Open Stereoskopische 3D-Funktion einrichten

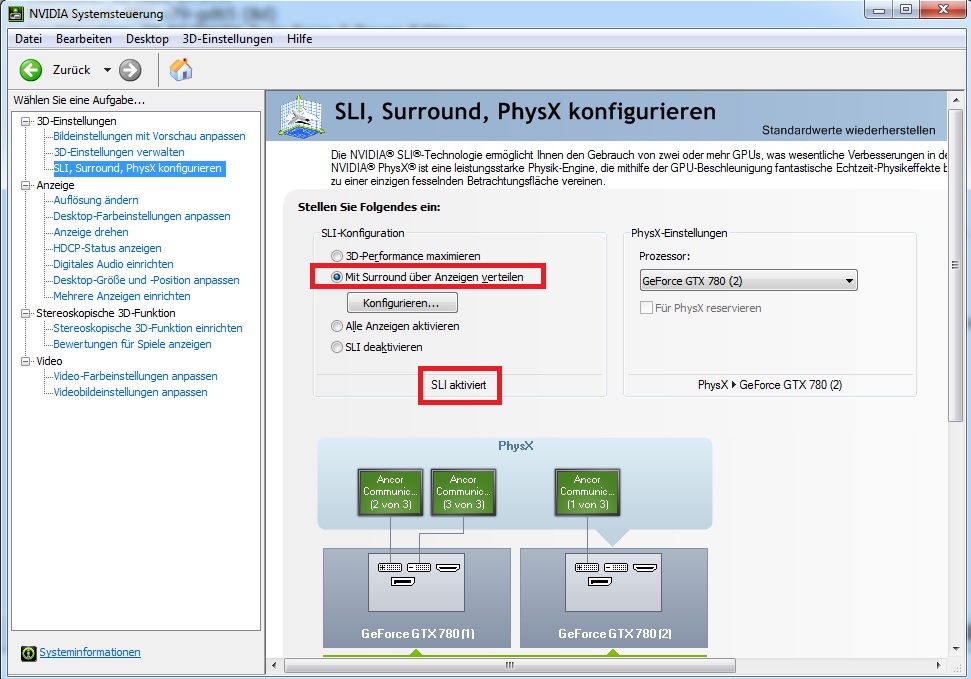click(x=148, y=328)
